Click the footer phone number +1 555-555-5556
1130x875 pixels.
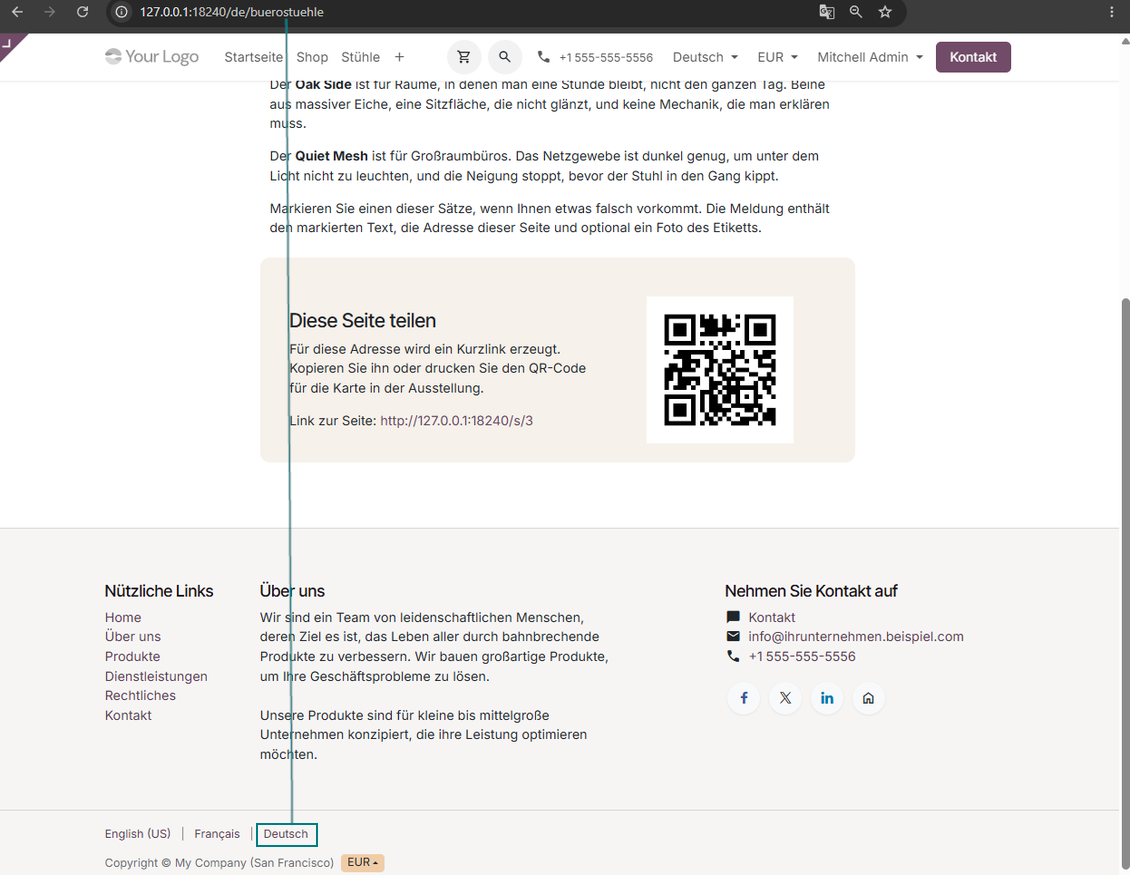coord(802,656)
